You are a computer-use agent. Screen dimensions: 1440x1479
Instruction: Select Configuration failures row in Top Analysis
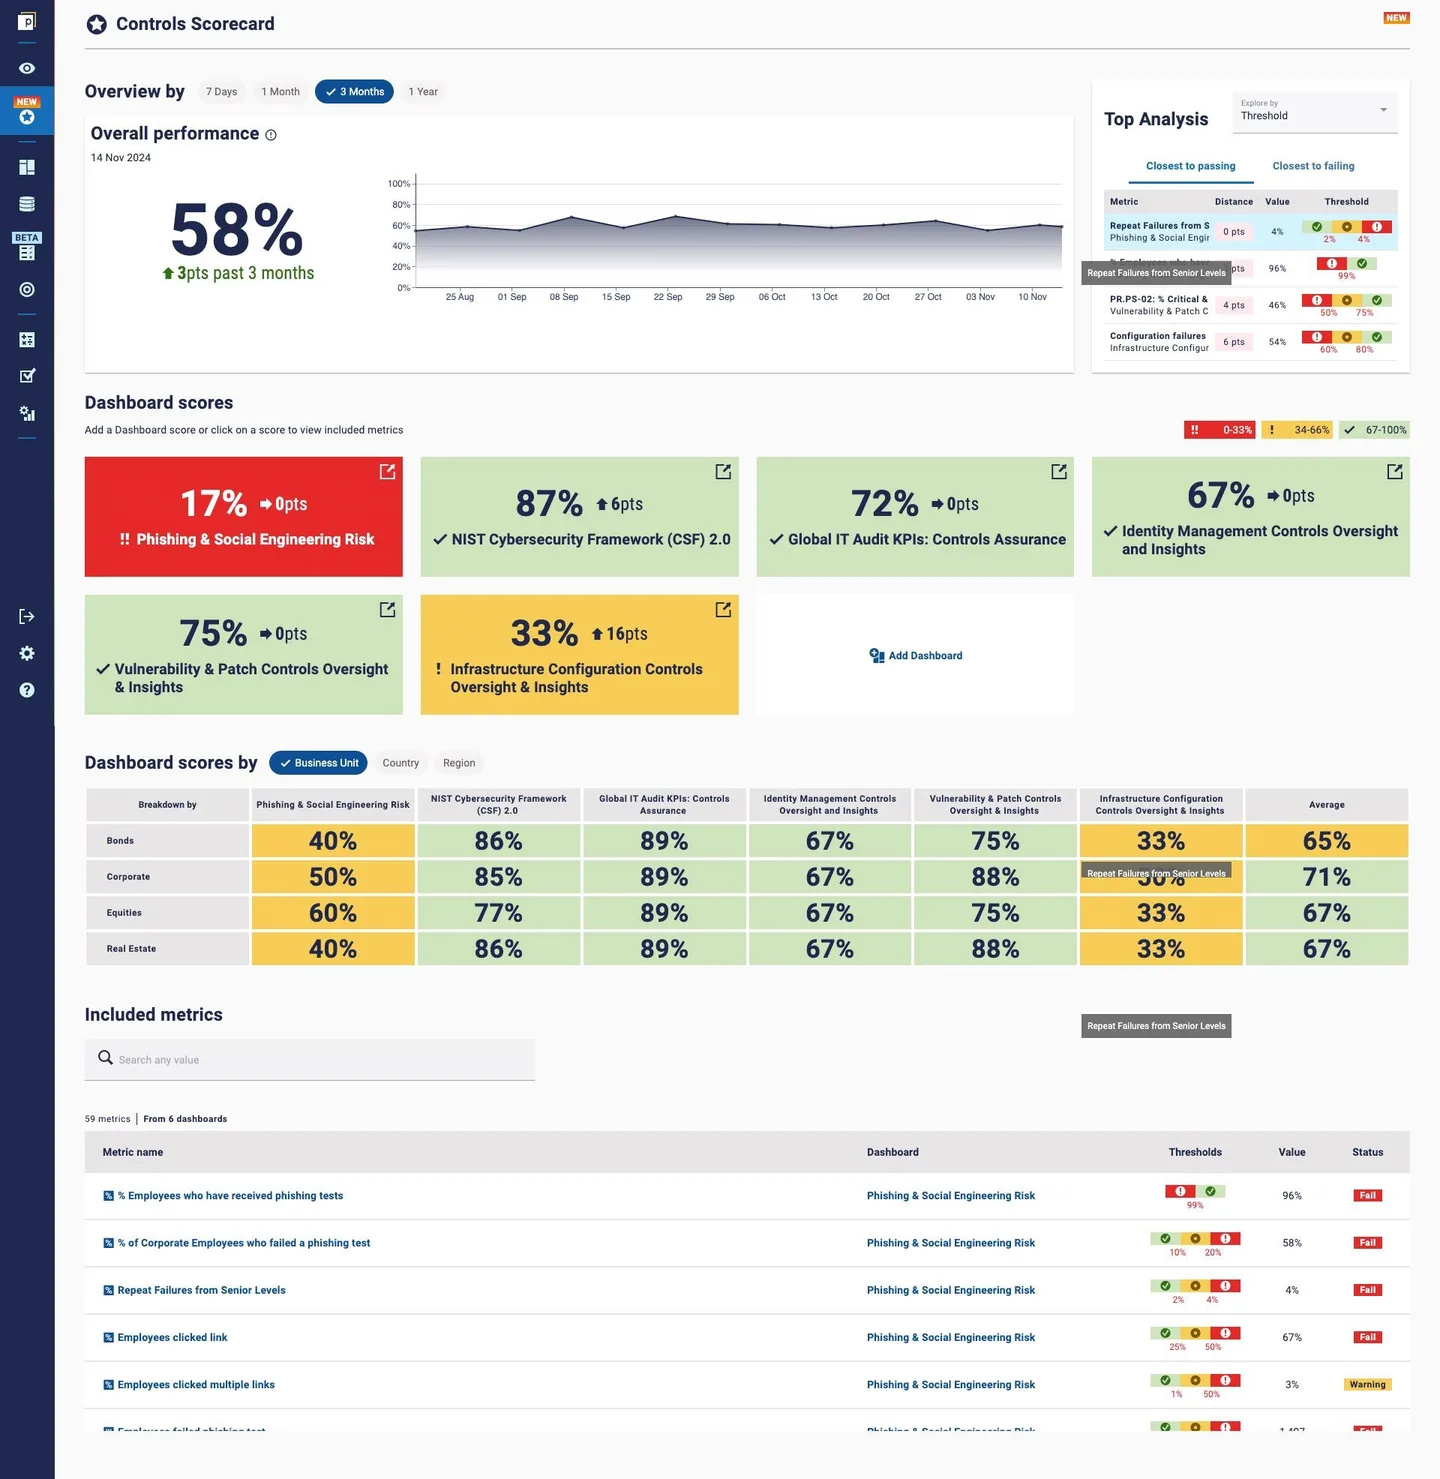[x=1250, y=342]
